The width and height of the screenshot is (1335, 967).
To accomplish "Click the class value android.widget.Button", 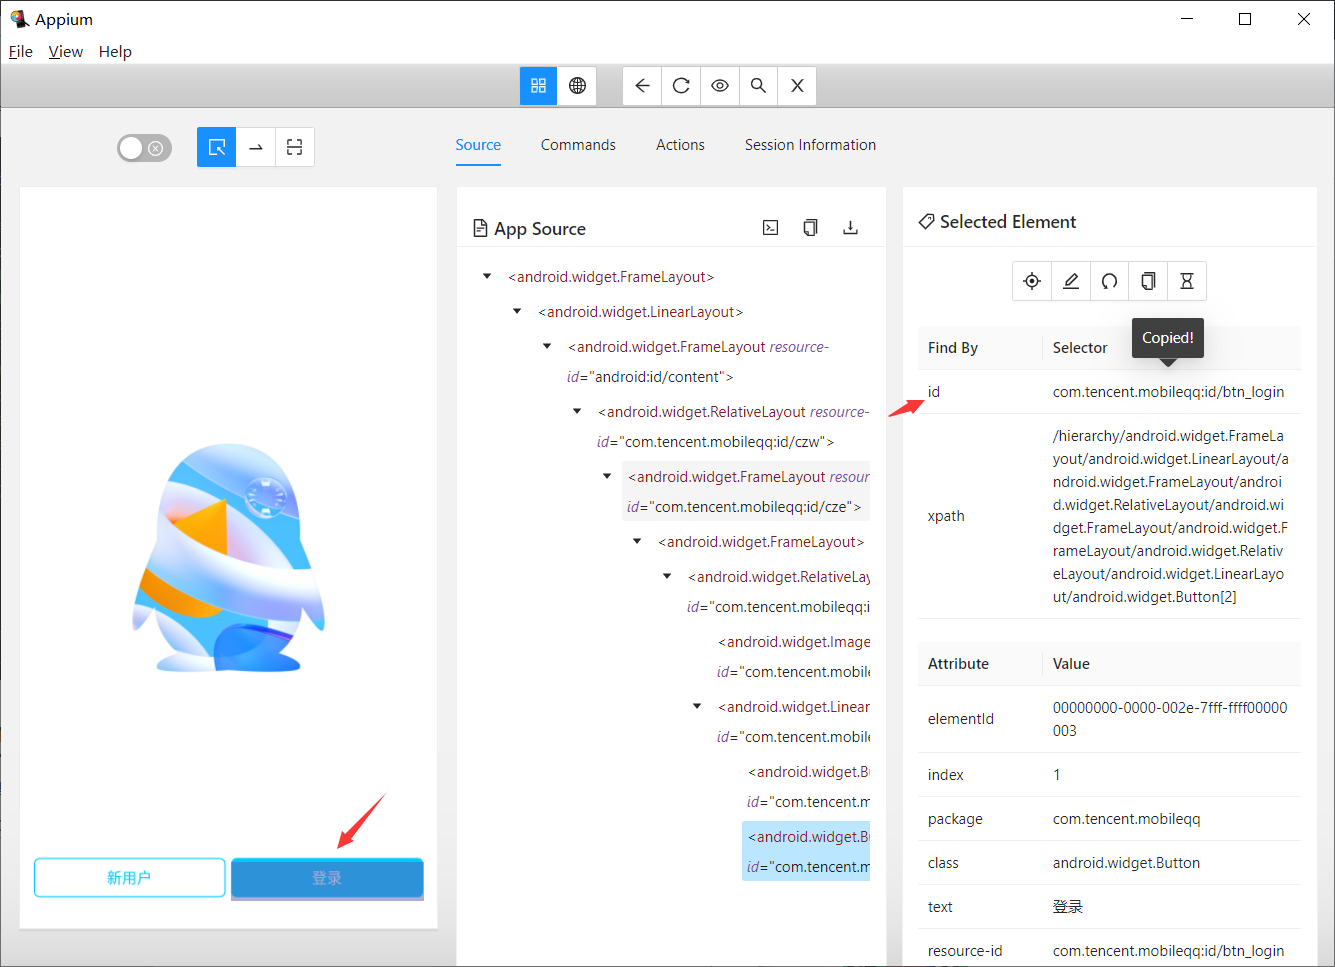I will click(1126, 863).
